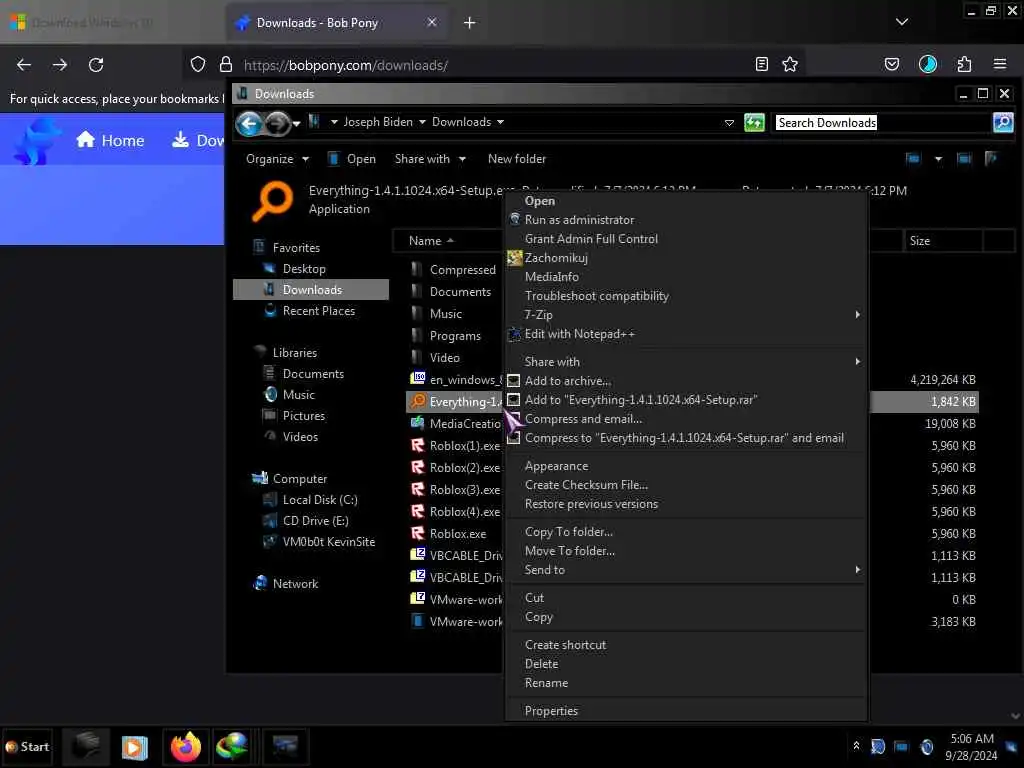
Task: Choose Properties in the context menu
Action: [551, 711]
